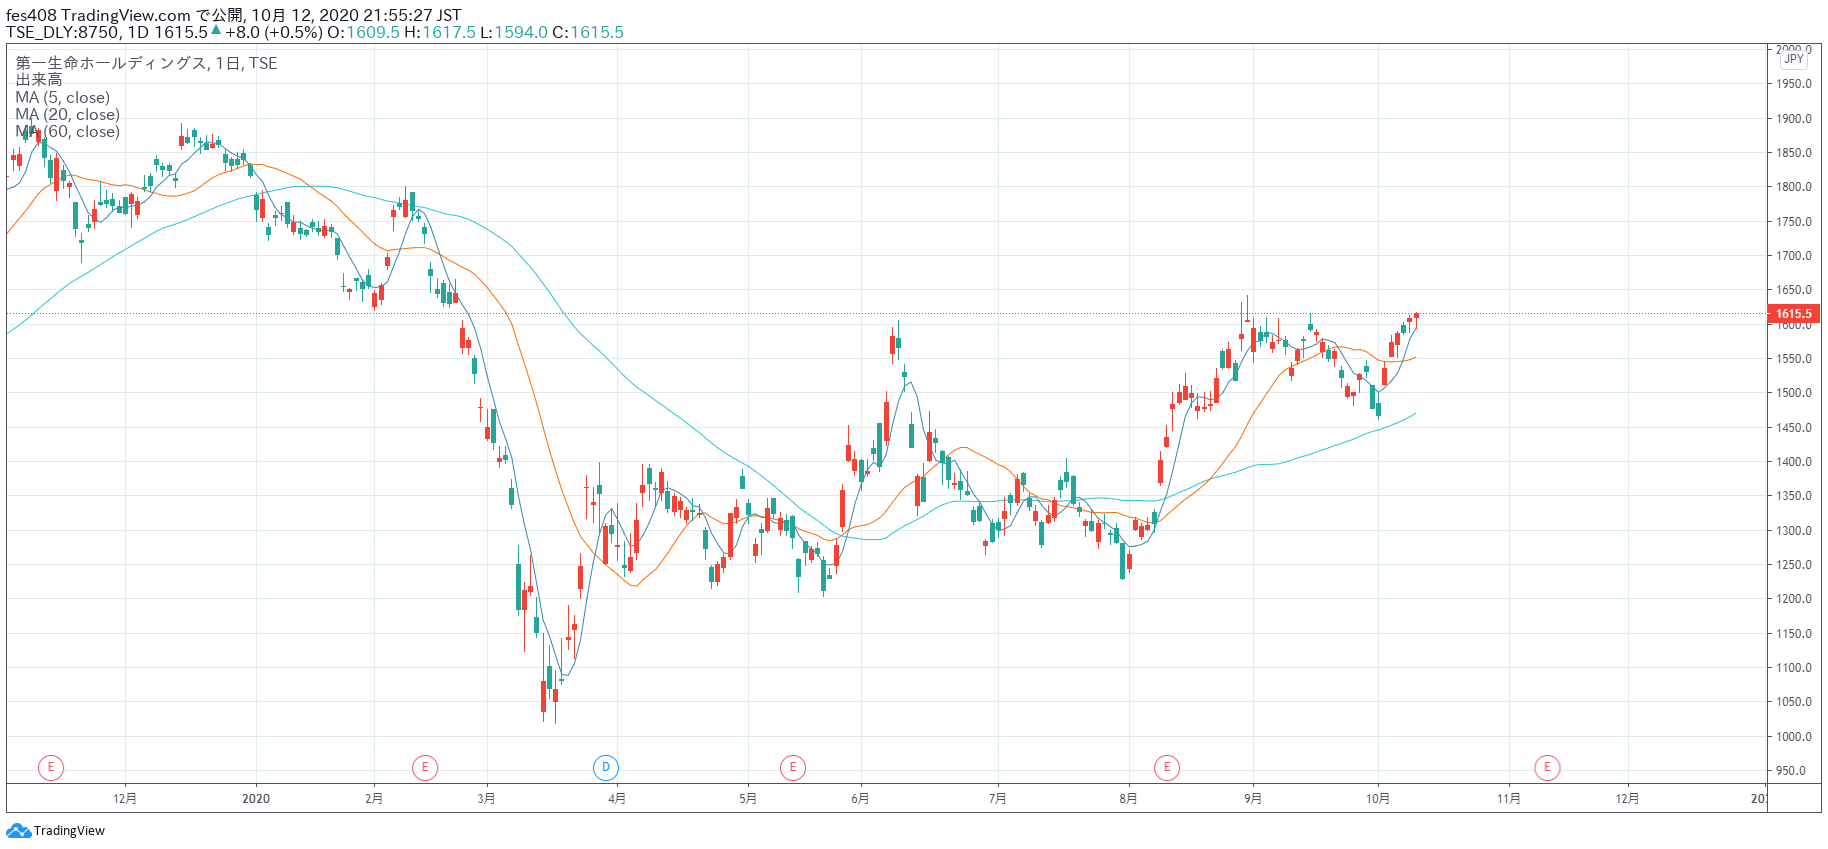
Task: Click the earnings E marker in February
Action: coord(425,768)
